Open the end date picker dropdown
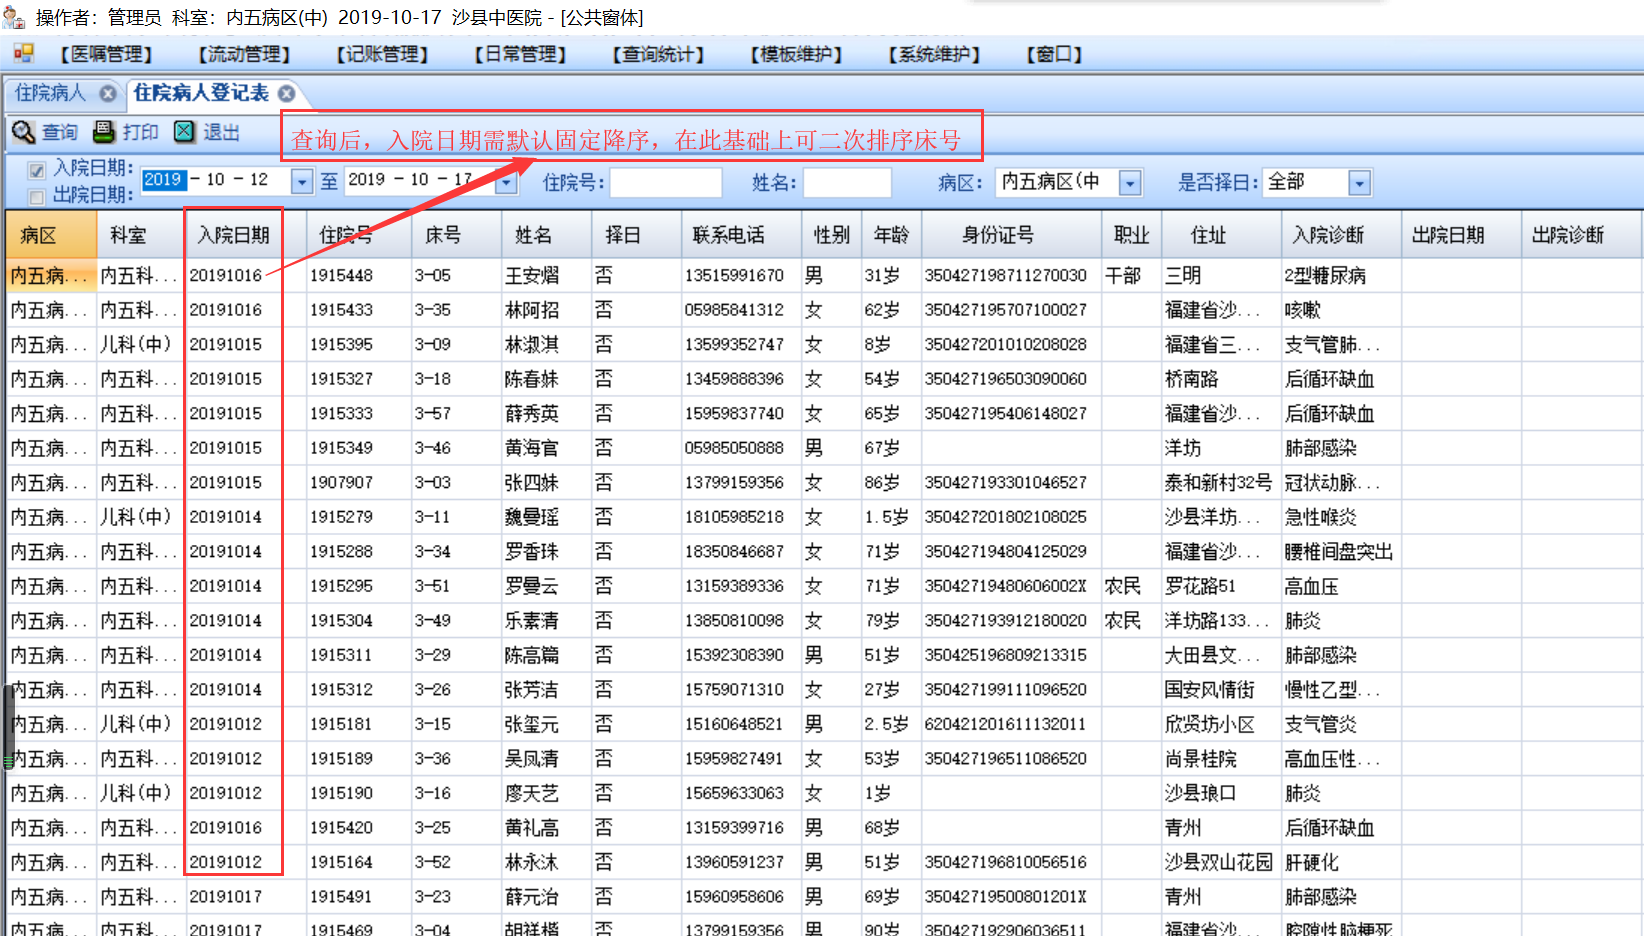 coord(506,182)
